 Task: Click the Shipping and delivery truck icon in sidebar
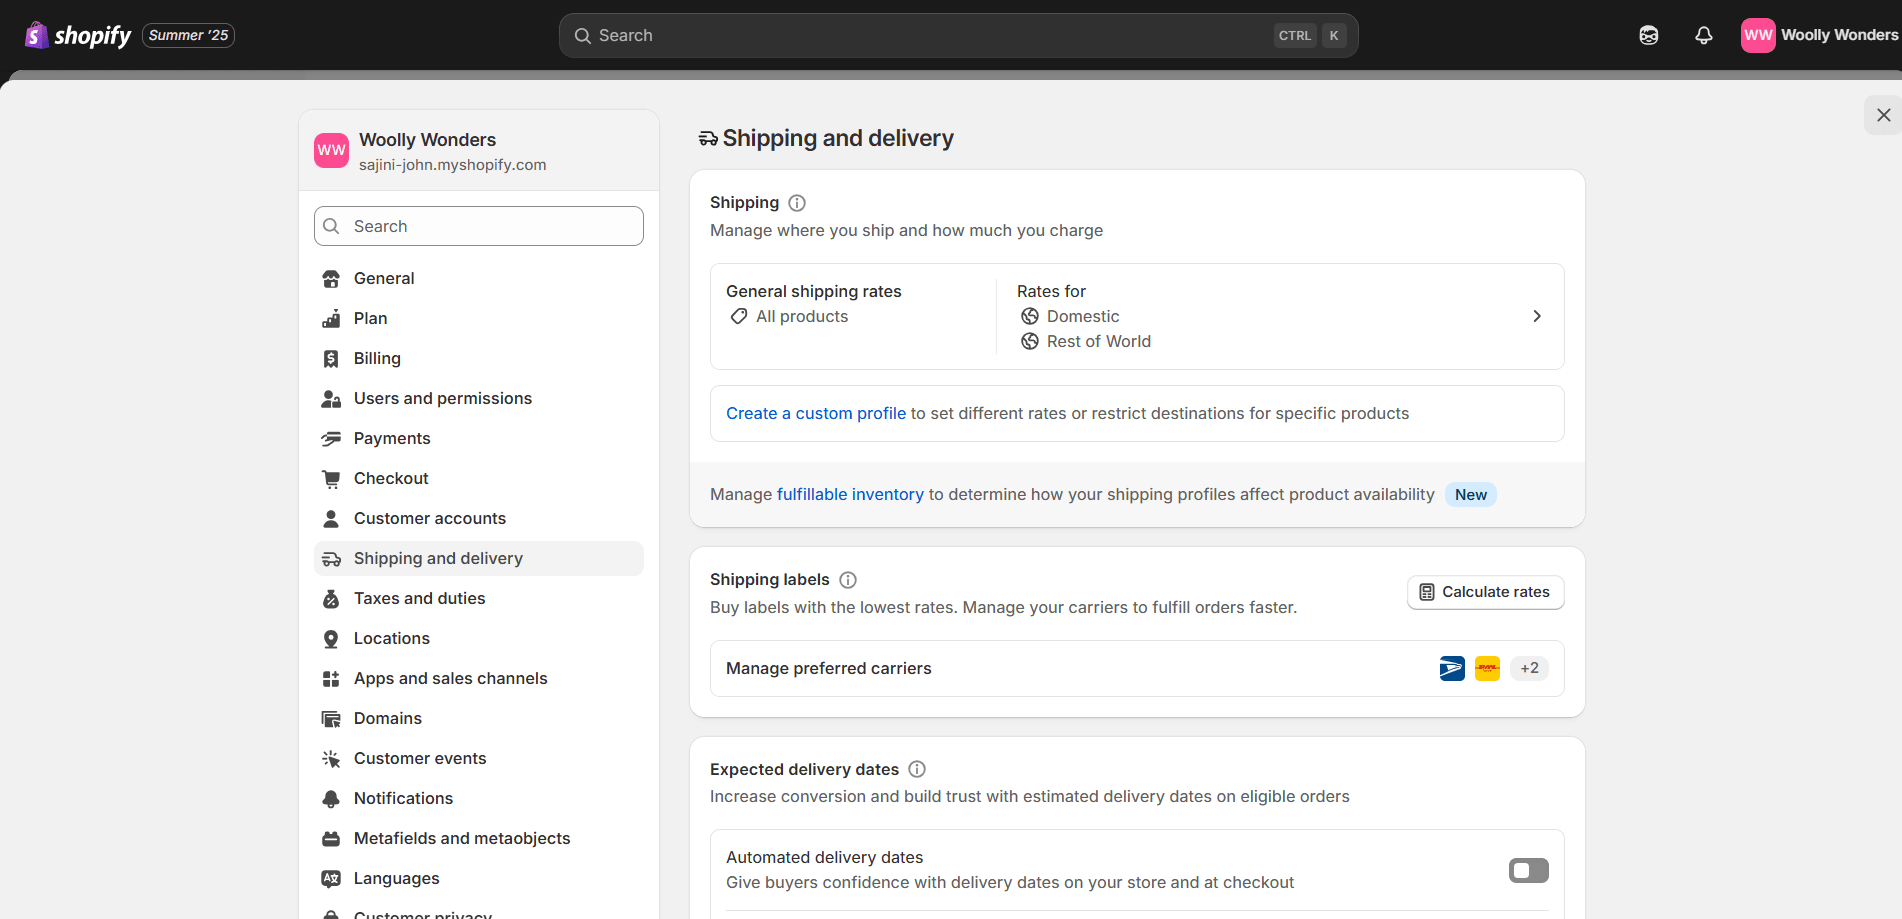point(331,559)
